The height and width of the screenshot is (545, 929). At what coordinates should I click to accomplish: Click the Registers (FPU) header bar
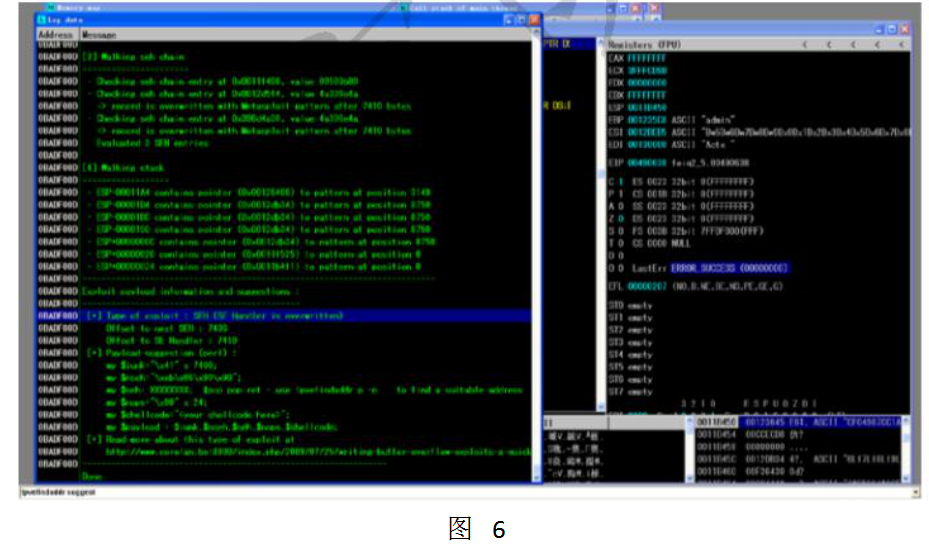758,44
